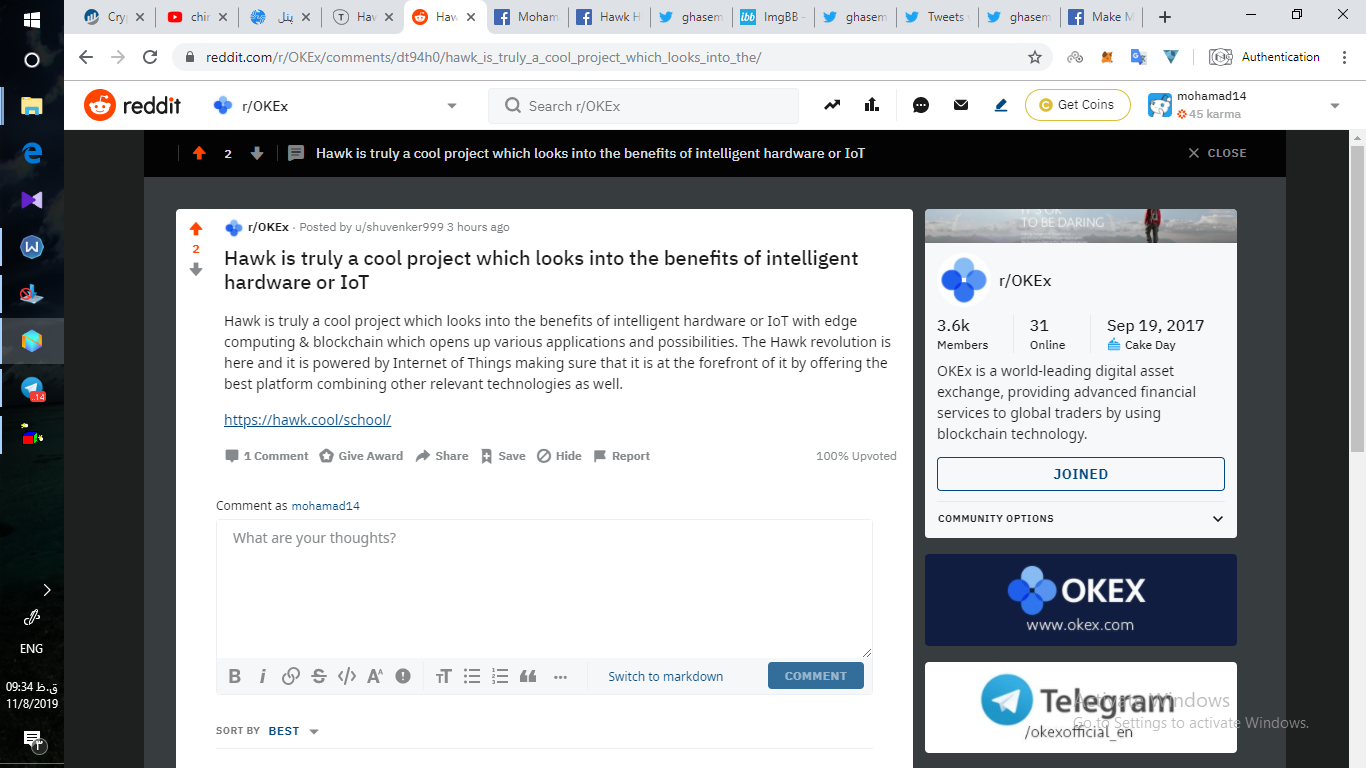Open the mohamad14 user menu dropdown
This screenshot has height=768, width=1366.
pyautogui.click(x=1244, y=105)
